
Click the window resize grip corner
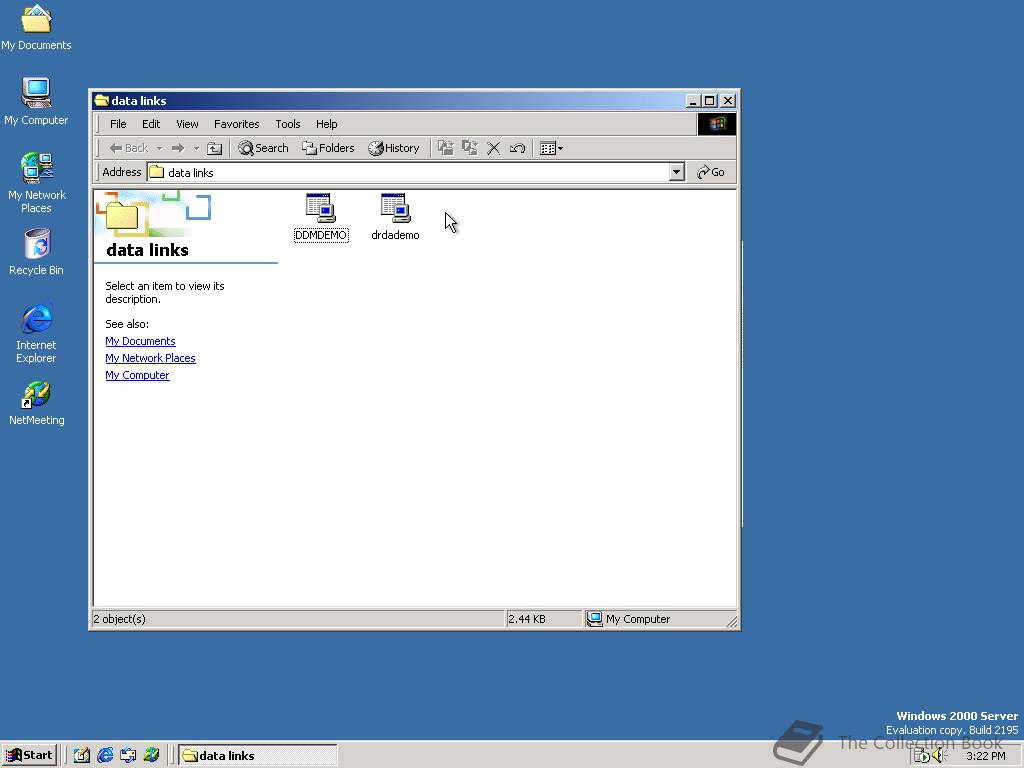point(731,622)
